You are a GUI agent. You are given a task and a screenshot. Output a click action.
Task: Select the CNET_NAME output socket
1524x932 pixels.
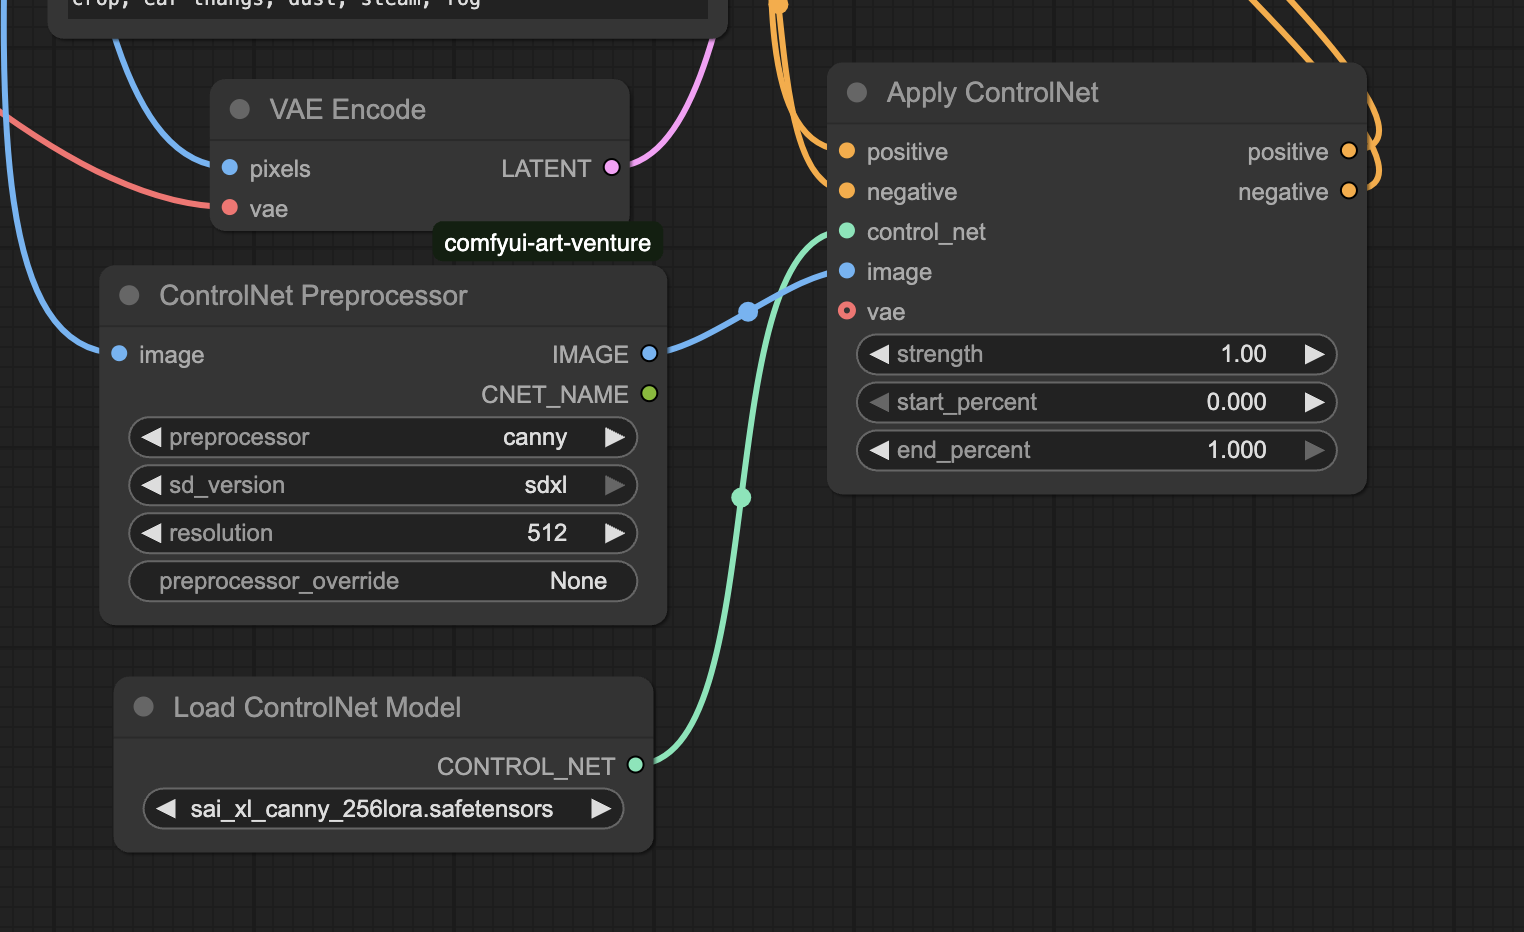click(x=649, y=393)
